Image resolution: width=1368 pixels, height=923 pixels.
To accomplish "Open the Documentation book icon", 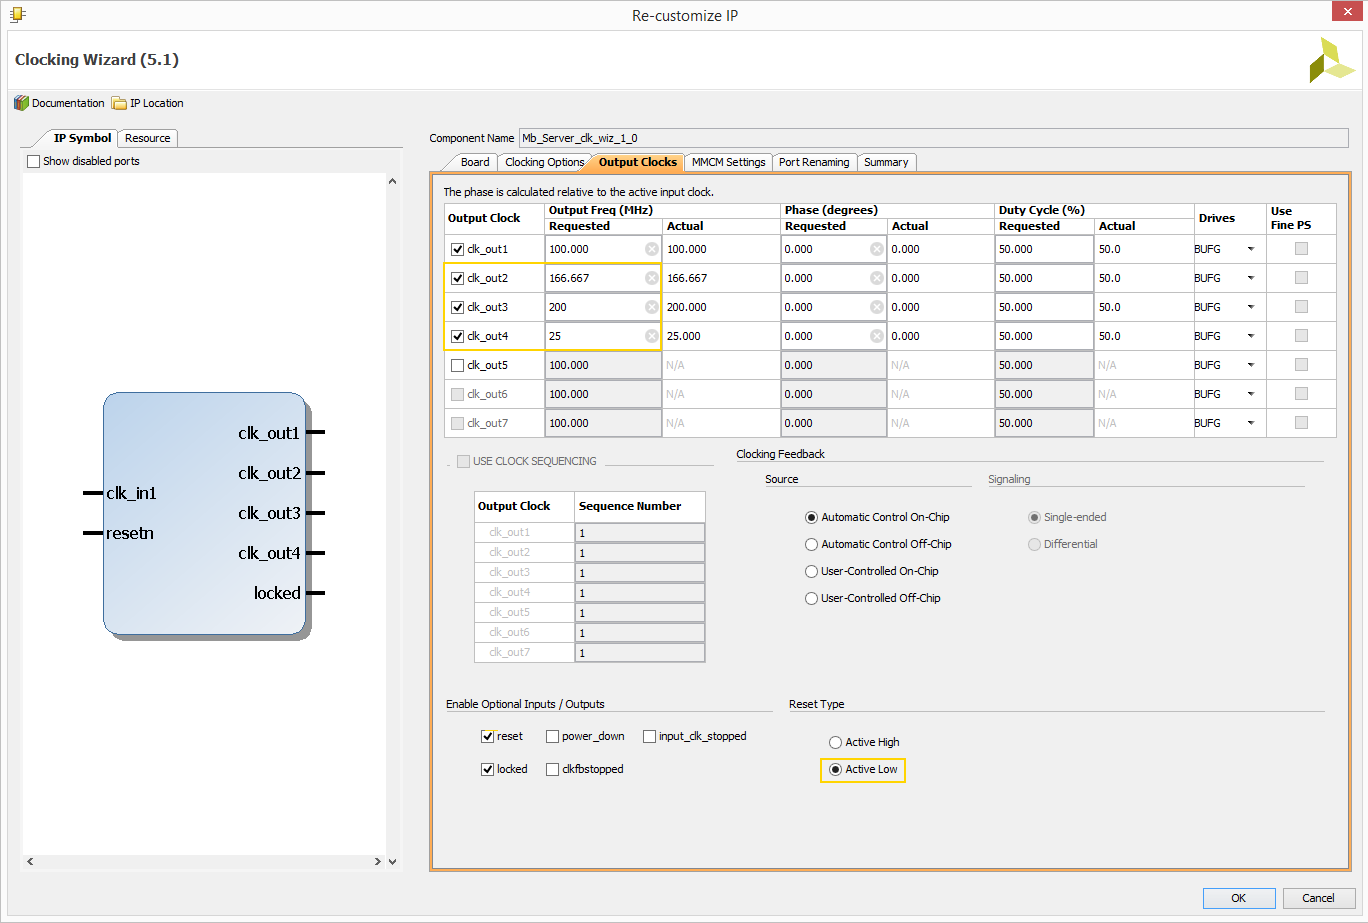I will coord(21,103).
